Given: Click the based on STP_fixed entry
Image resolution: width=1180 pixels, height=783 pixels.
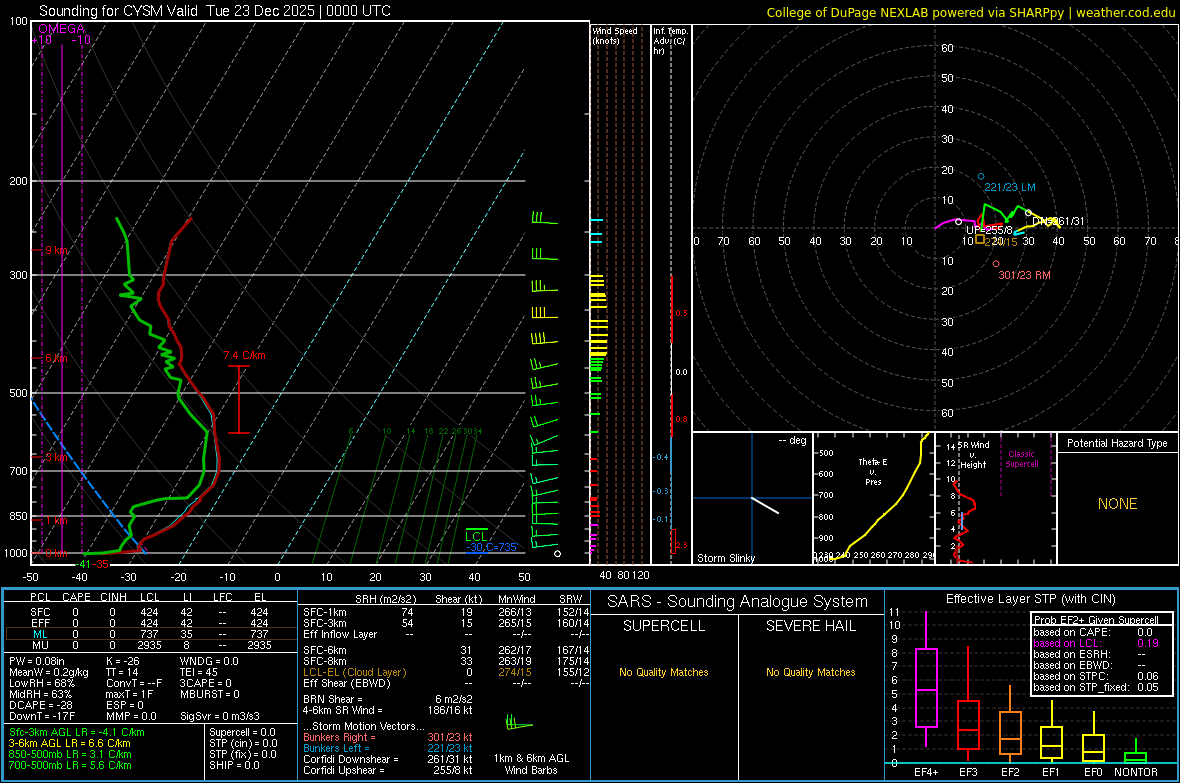Looking at the screenshot, I should pyautogui.click(x=1096, y=687).
